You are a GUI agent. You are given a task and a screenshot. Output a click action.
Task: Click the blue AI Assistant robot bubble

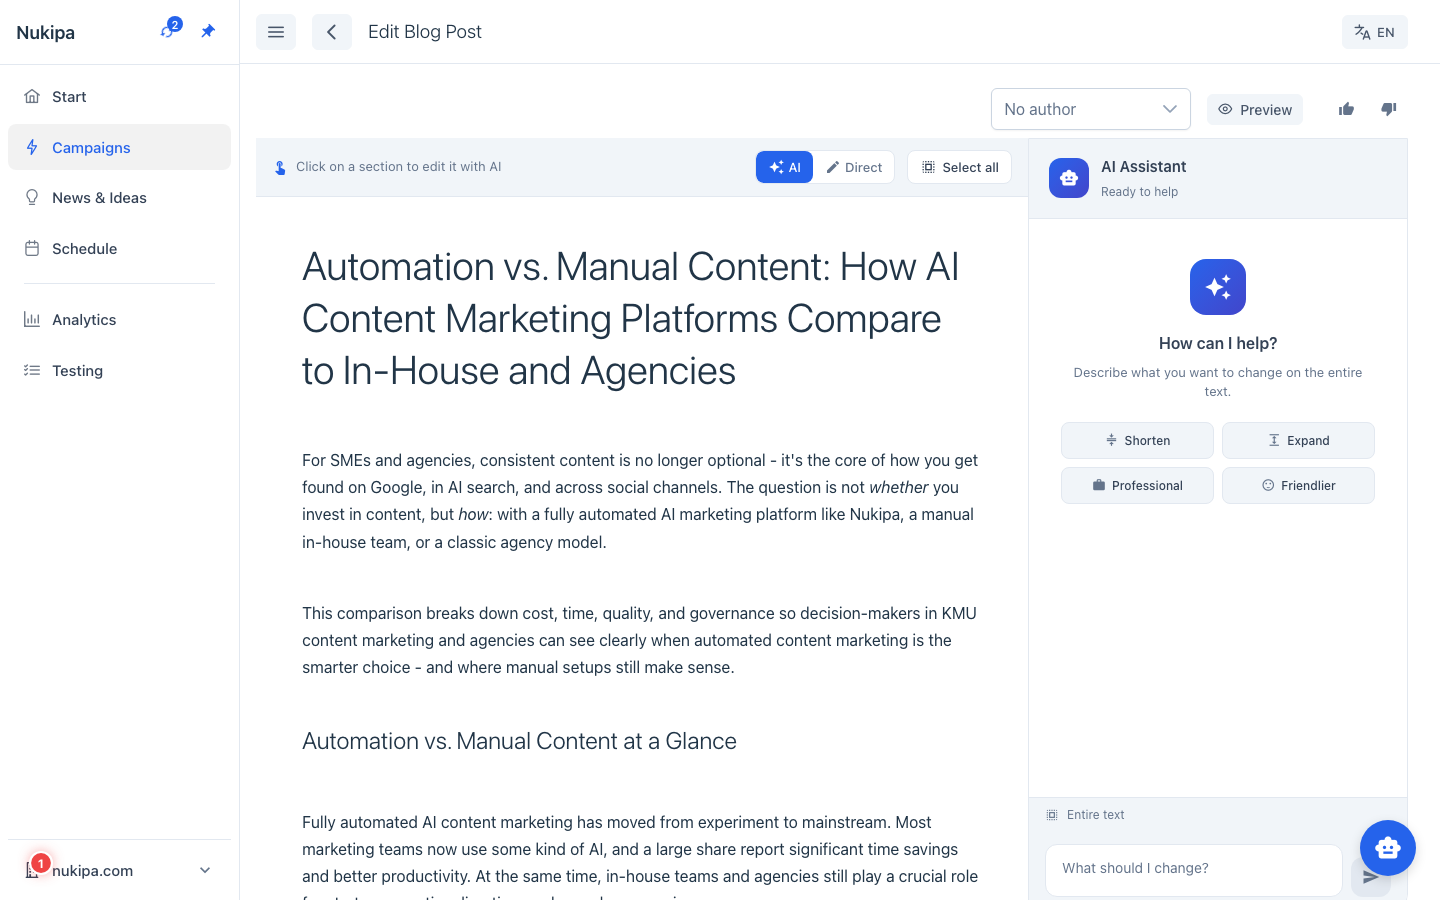point(1388,847)
